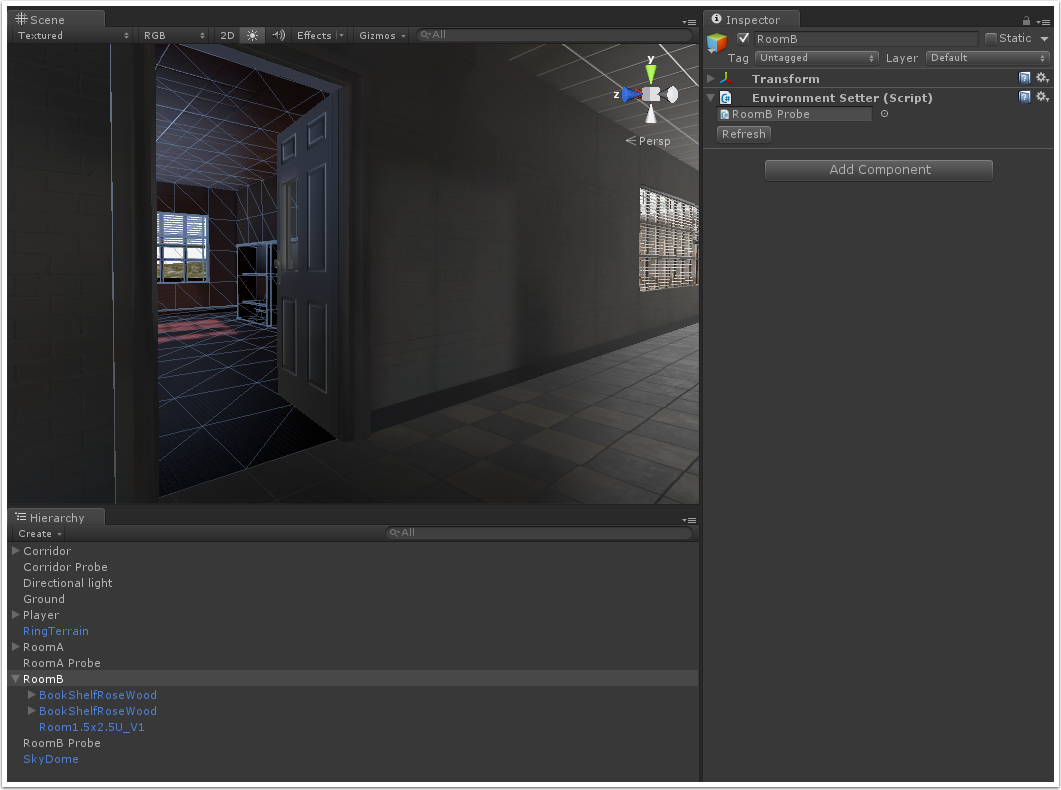The width and height of the screenshot is (1061, 790).
Task: Click the RoomB game object cube icon
Action: (x=717, y=42)
